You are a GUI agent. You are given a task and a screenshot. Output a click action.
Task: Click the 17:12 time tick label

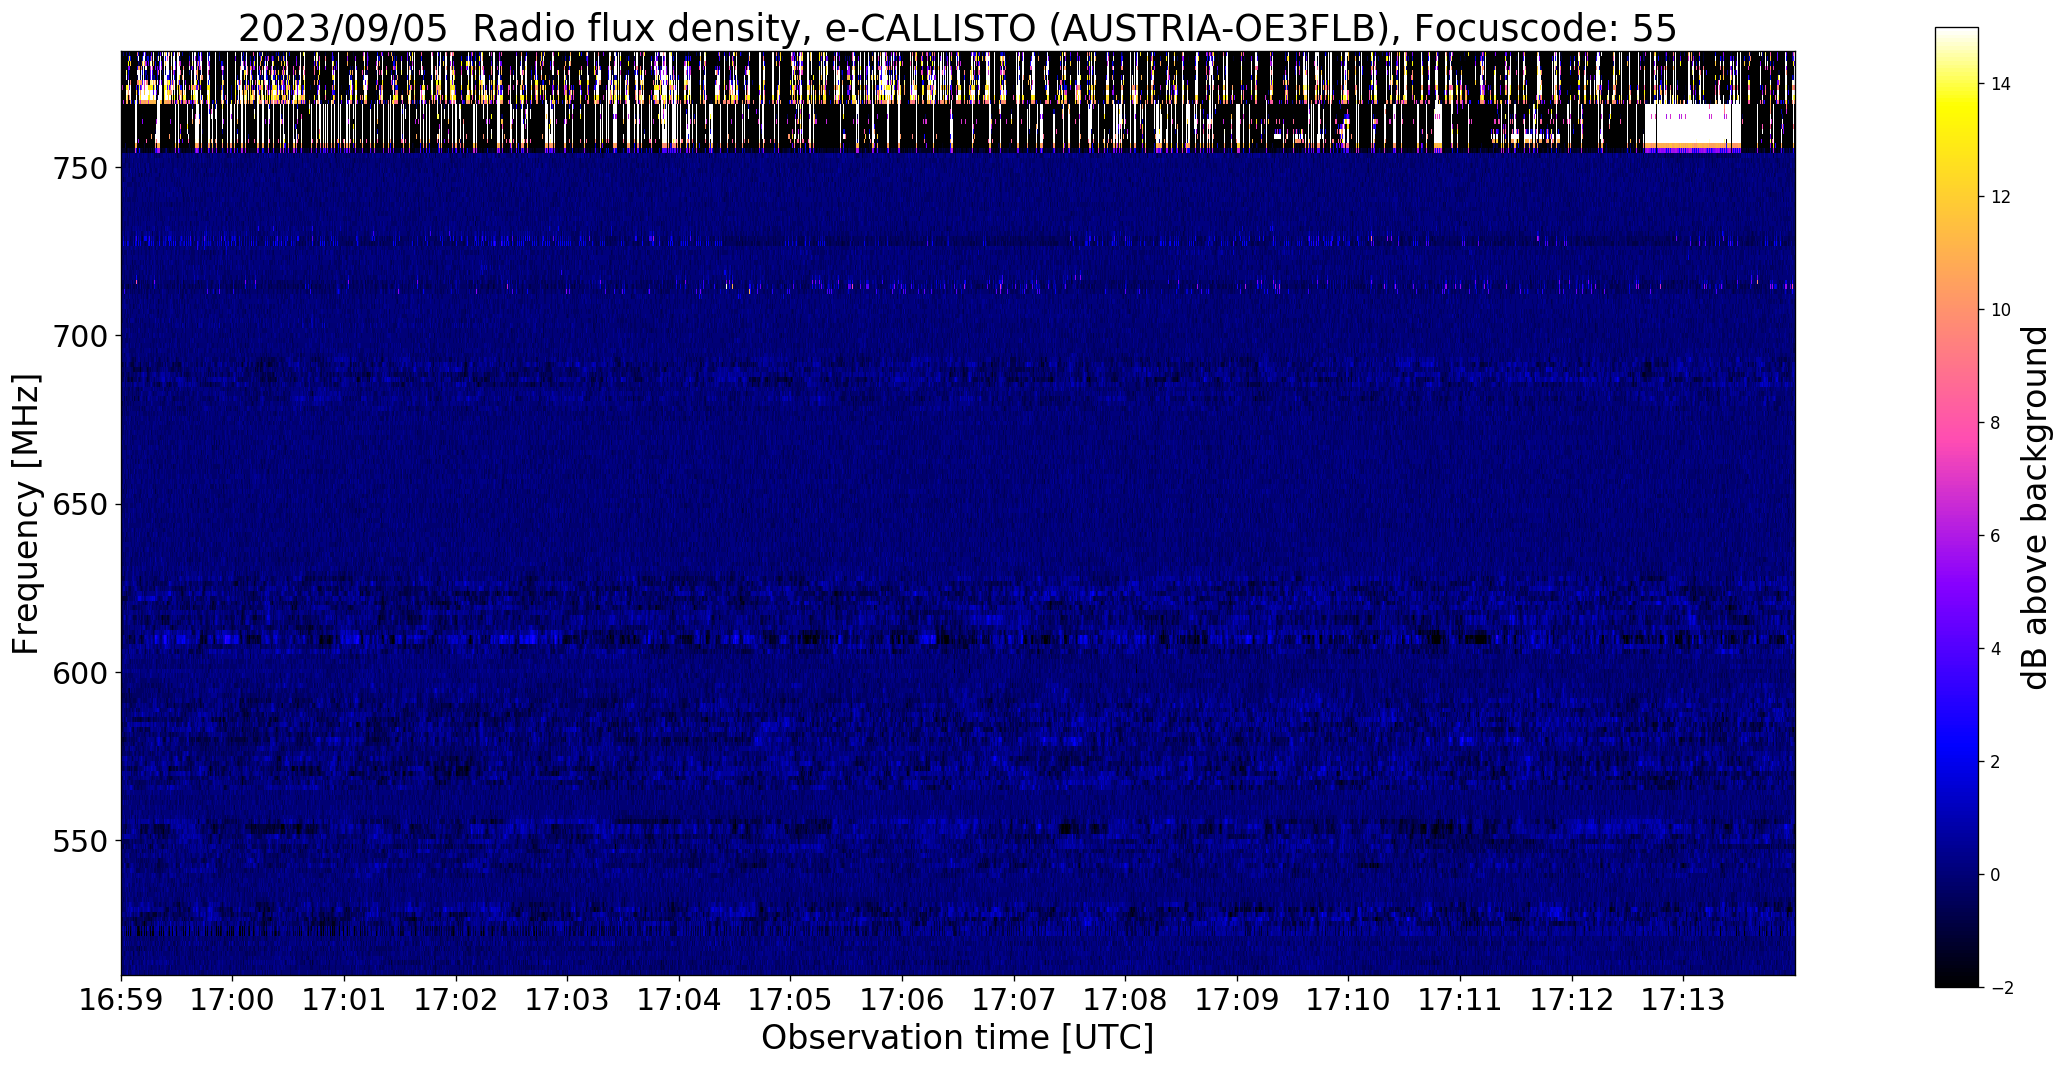pos(1572,1000)
